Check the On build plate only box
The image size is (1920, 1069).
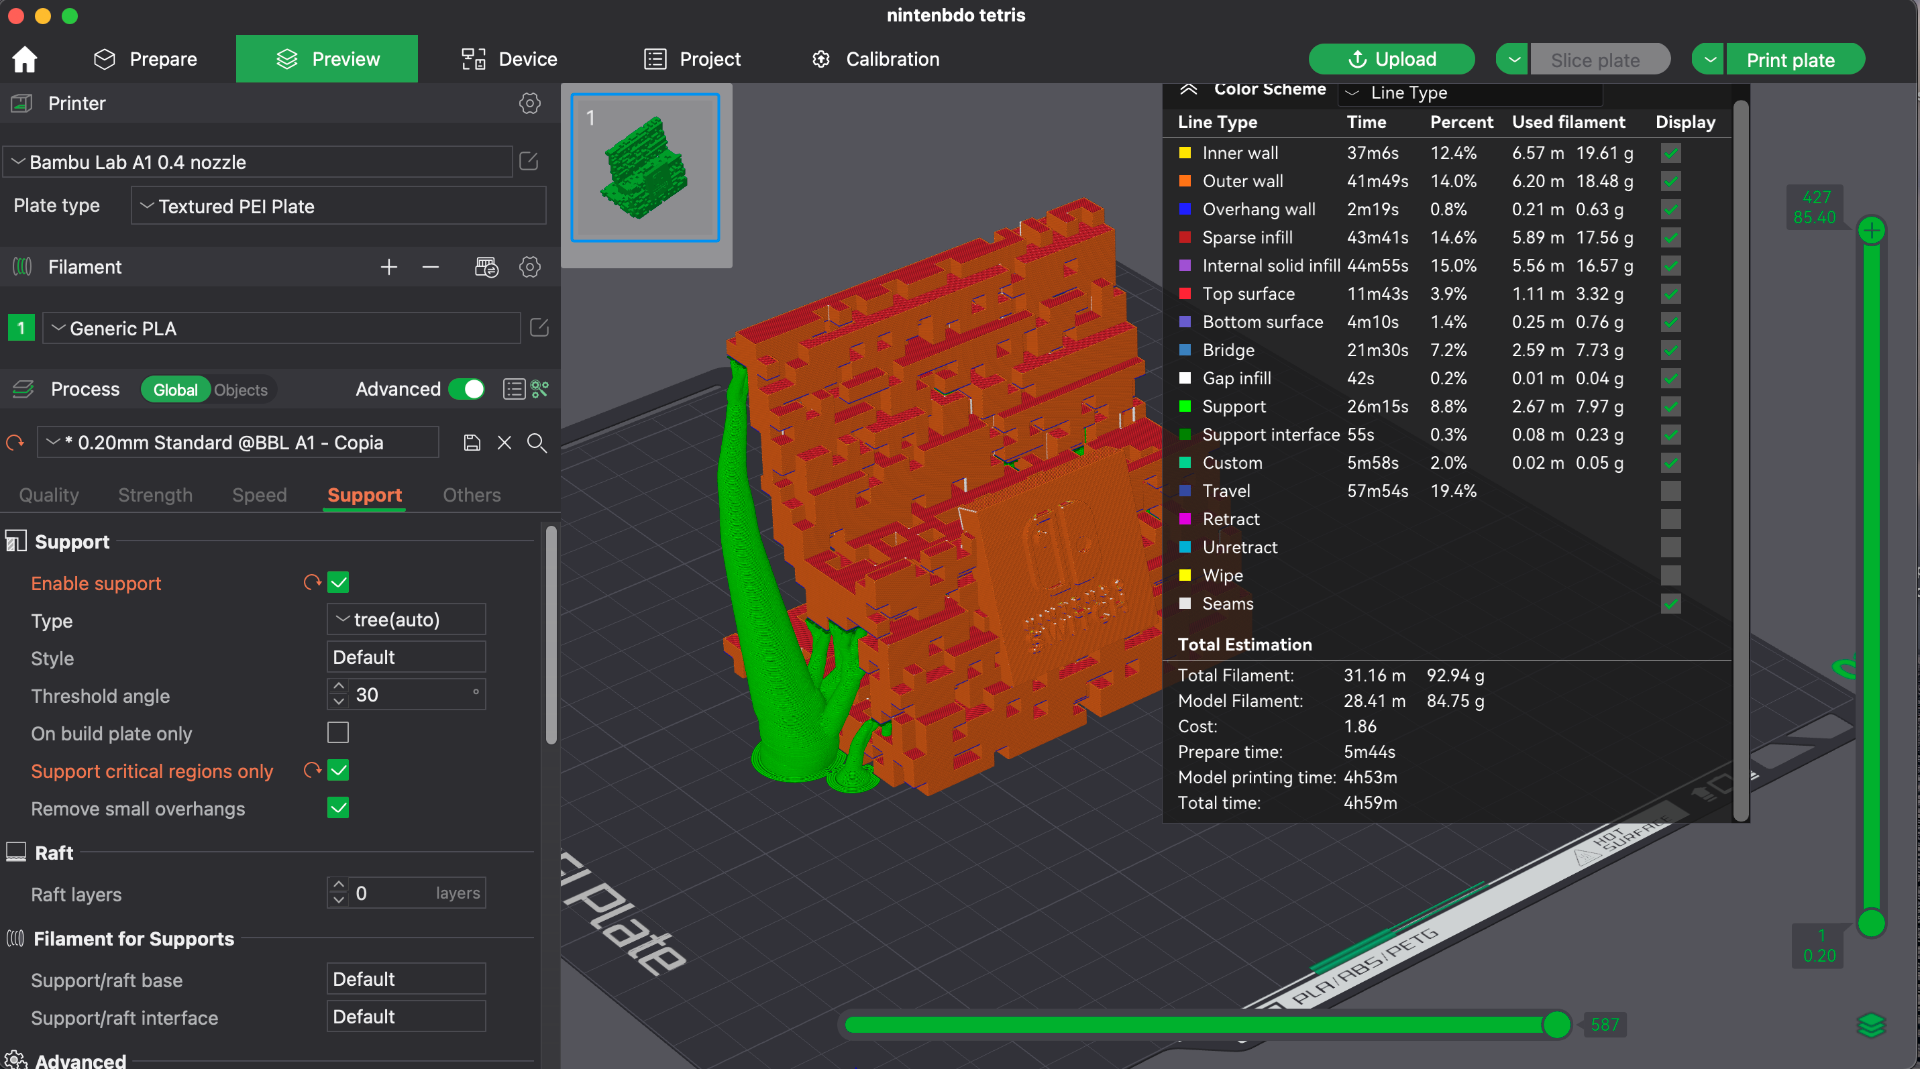tap(338, 733)
